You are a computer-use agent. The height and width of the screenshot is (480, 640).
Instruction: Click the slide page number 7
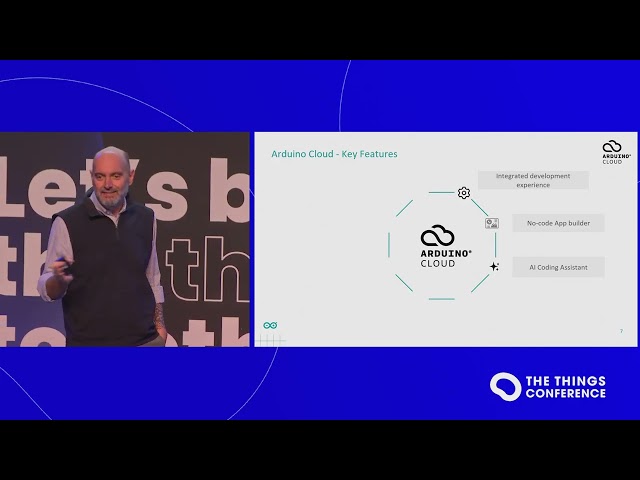click(x=621, y=331)
